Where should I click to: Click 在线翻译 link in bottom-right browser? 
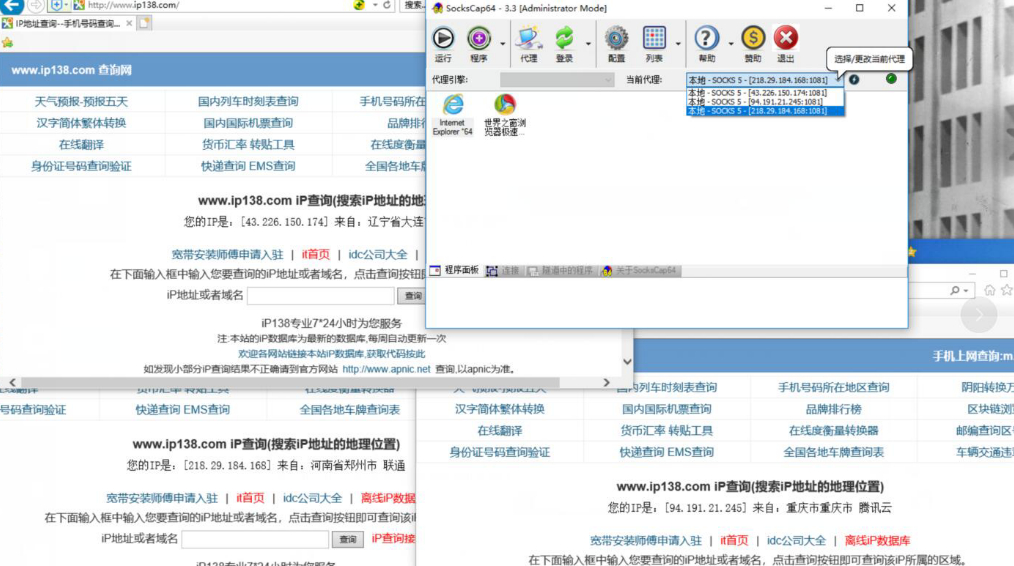[500, 431]
